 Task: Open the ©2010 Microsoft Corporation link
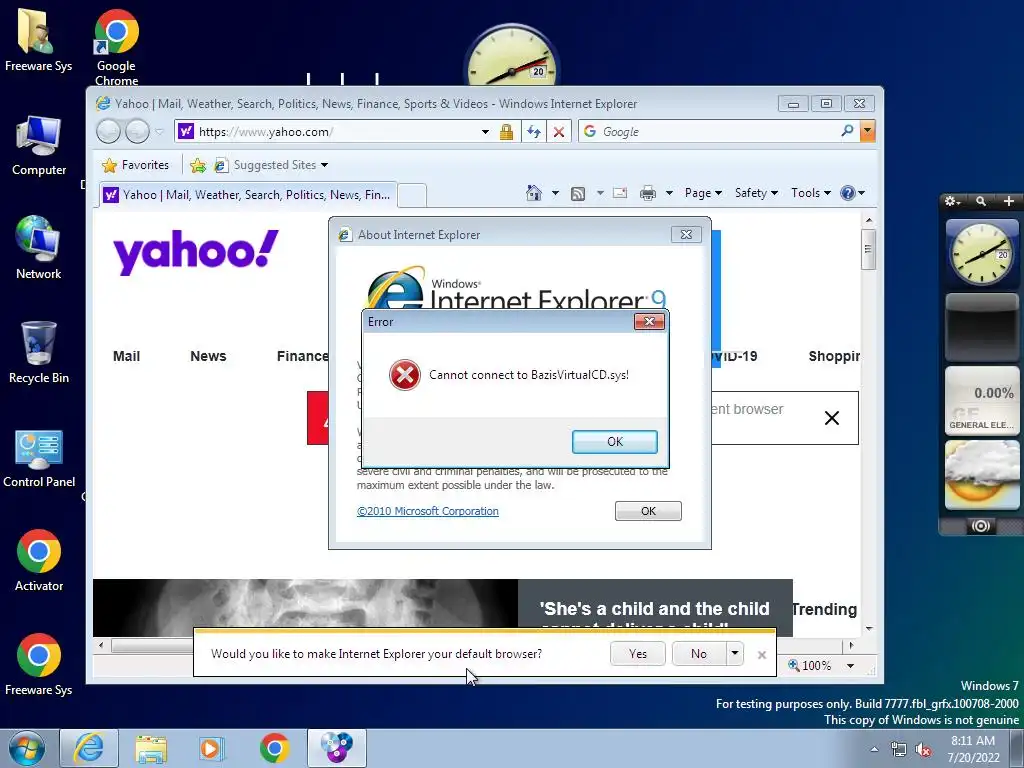(428, 511)
